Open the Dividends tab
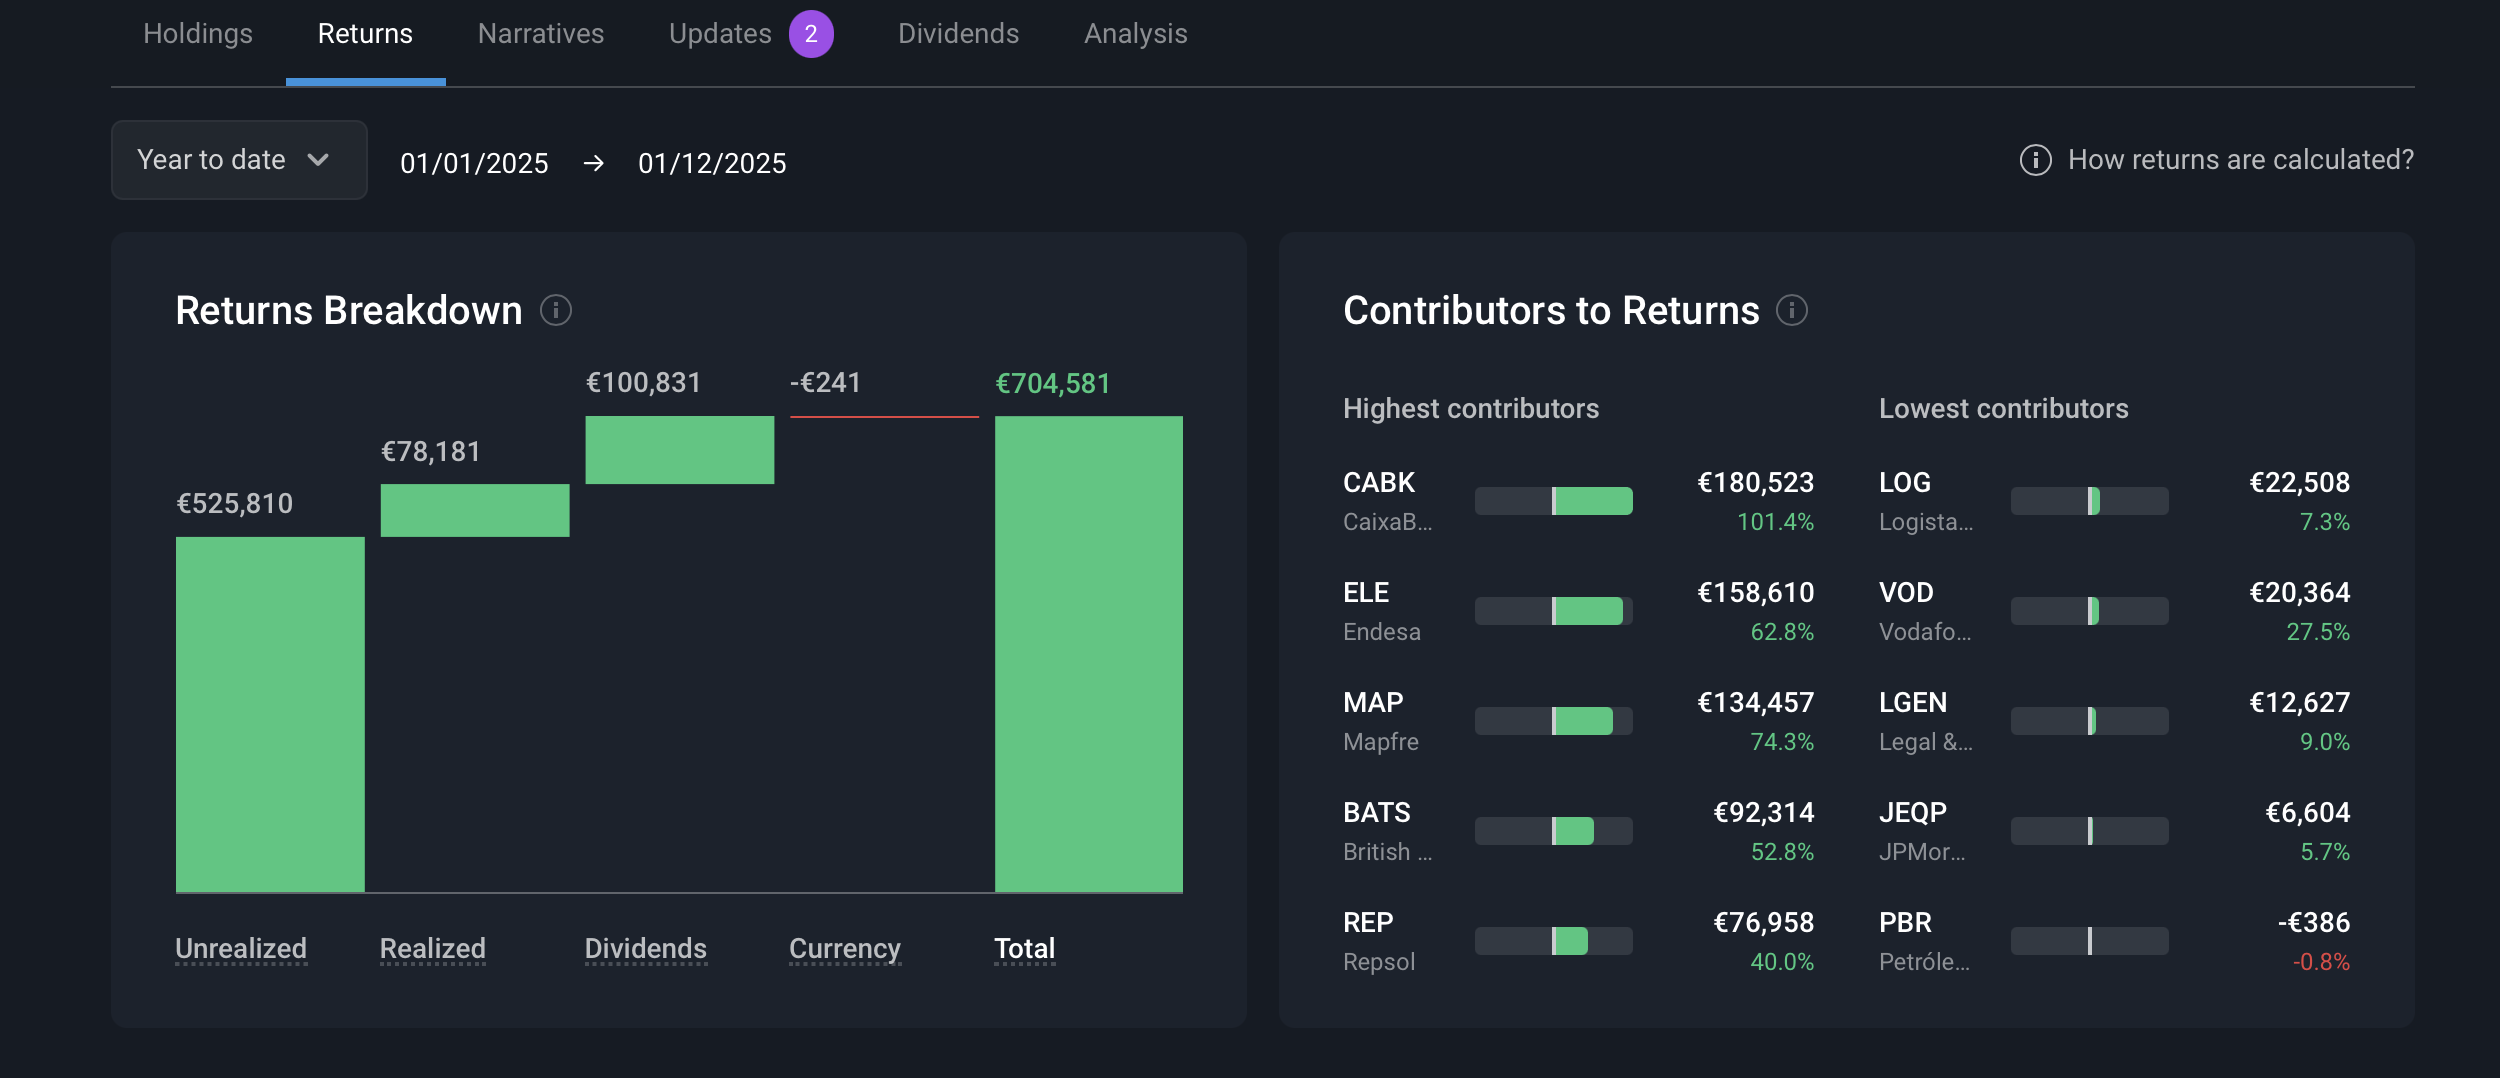 (958, 34)
